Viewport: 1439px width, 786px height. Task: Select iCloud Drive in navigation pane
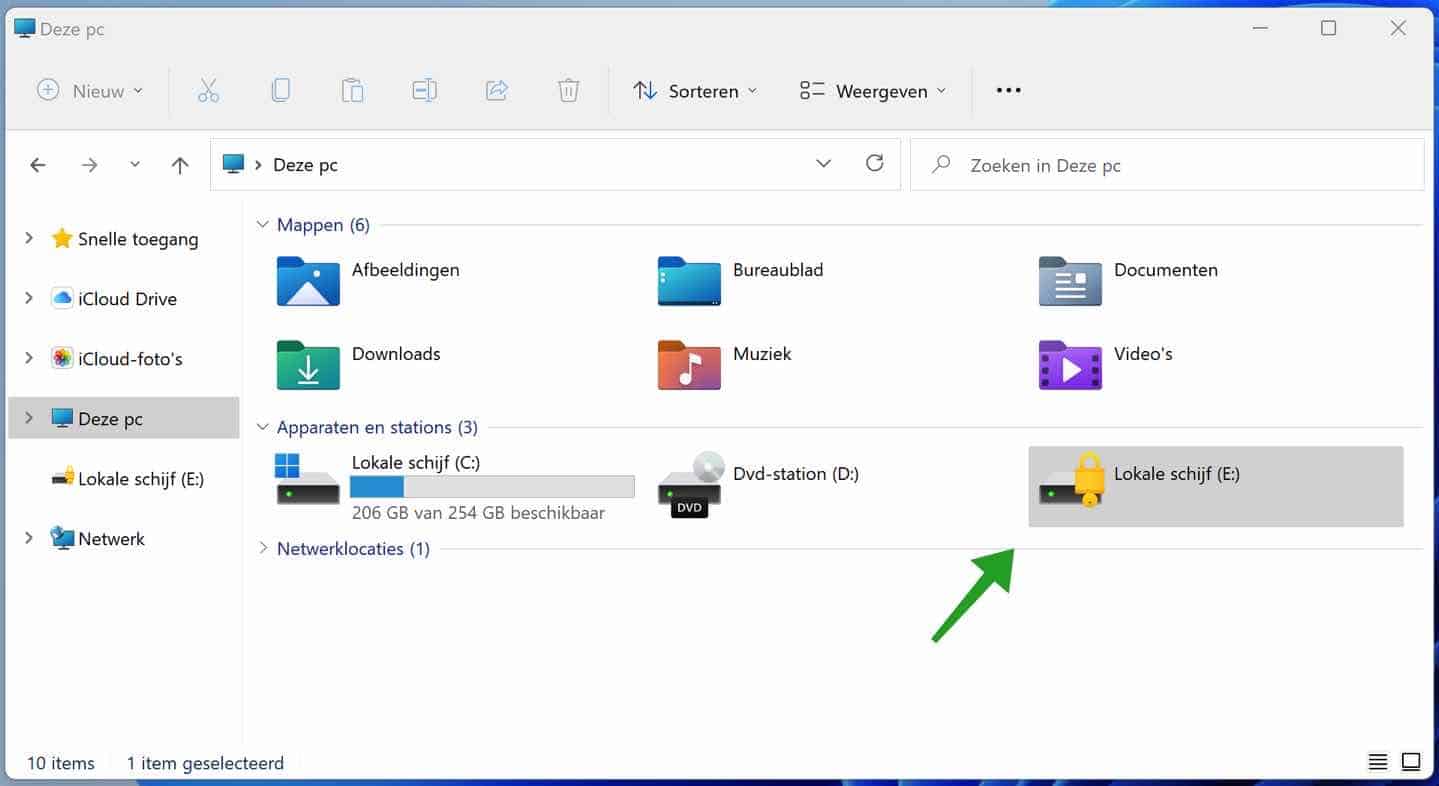coord(127,298)
